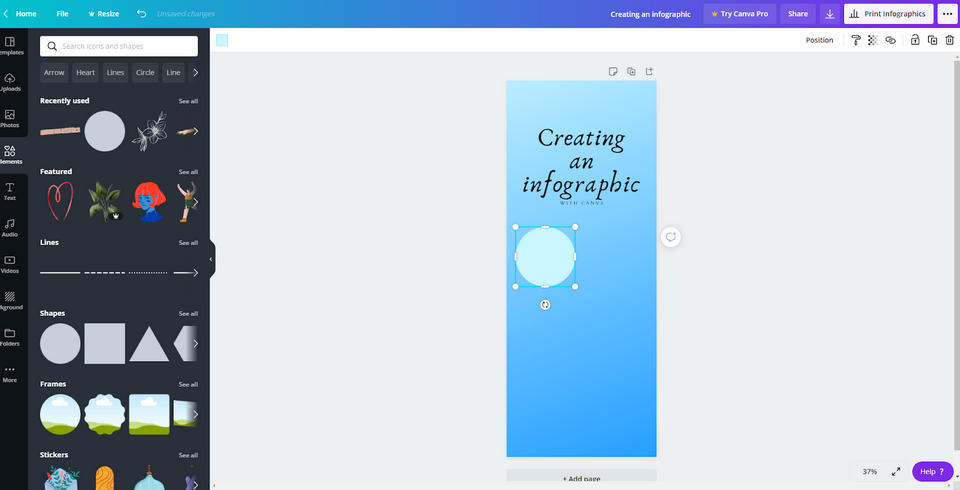This screenshot has height=490, width=960.
Task: Click See all for Featured
Action: tap(188, 172)
